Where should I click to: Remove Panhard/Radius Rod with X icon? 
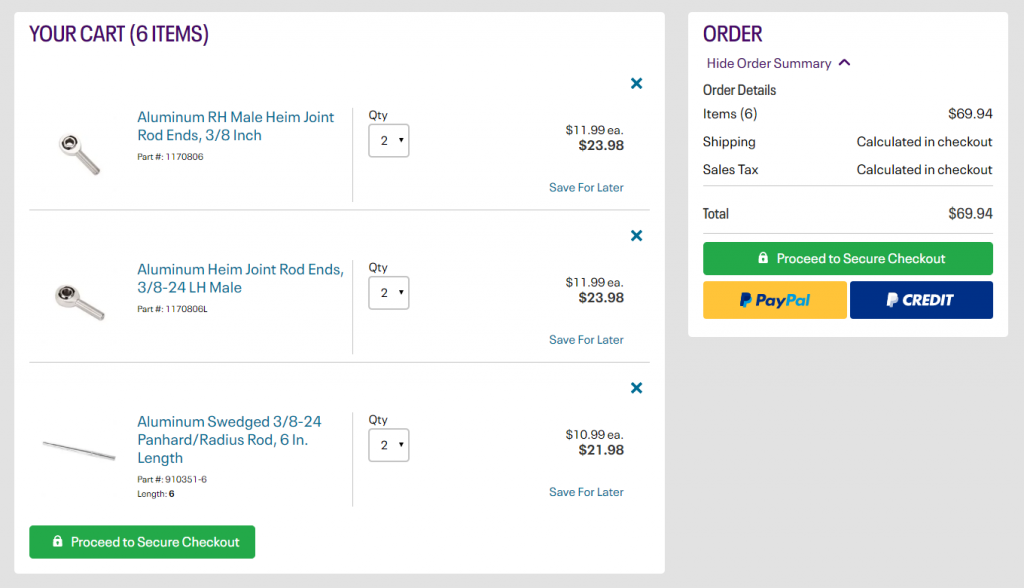click(636, 388)
